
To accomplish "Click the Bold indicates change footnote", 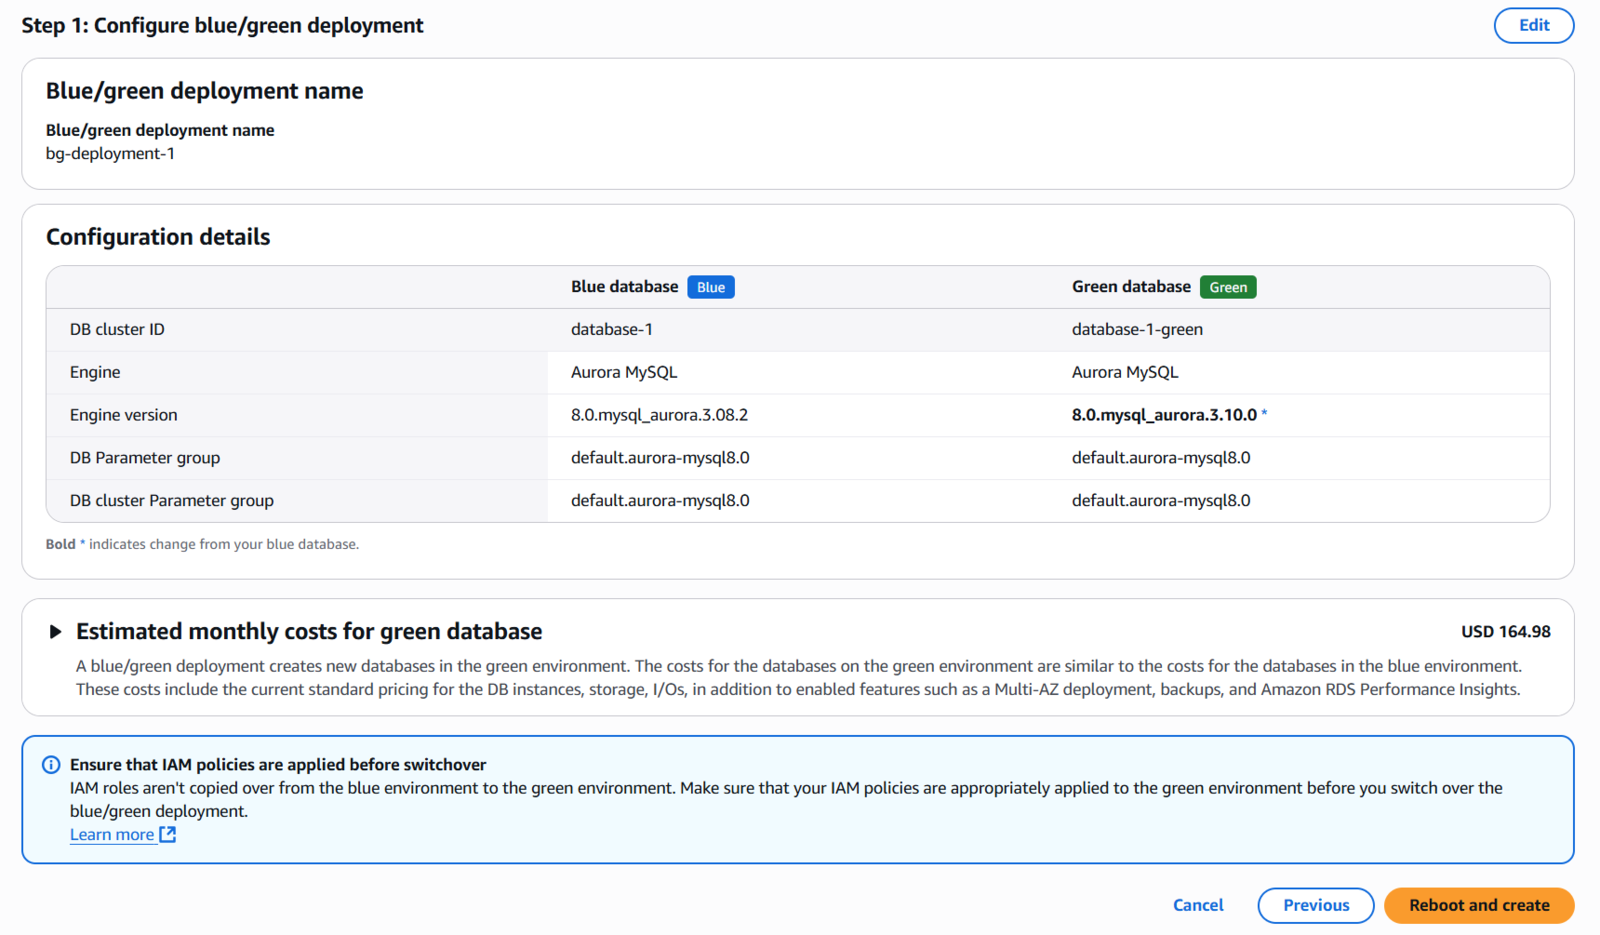I will pos(202,545).
